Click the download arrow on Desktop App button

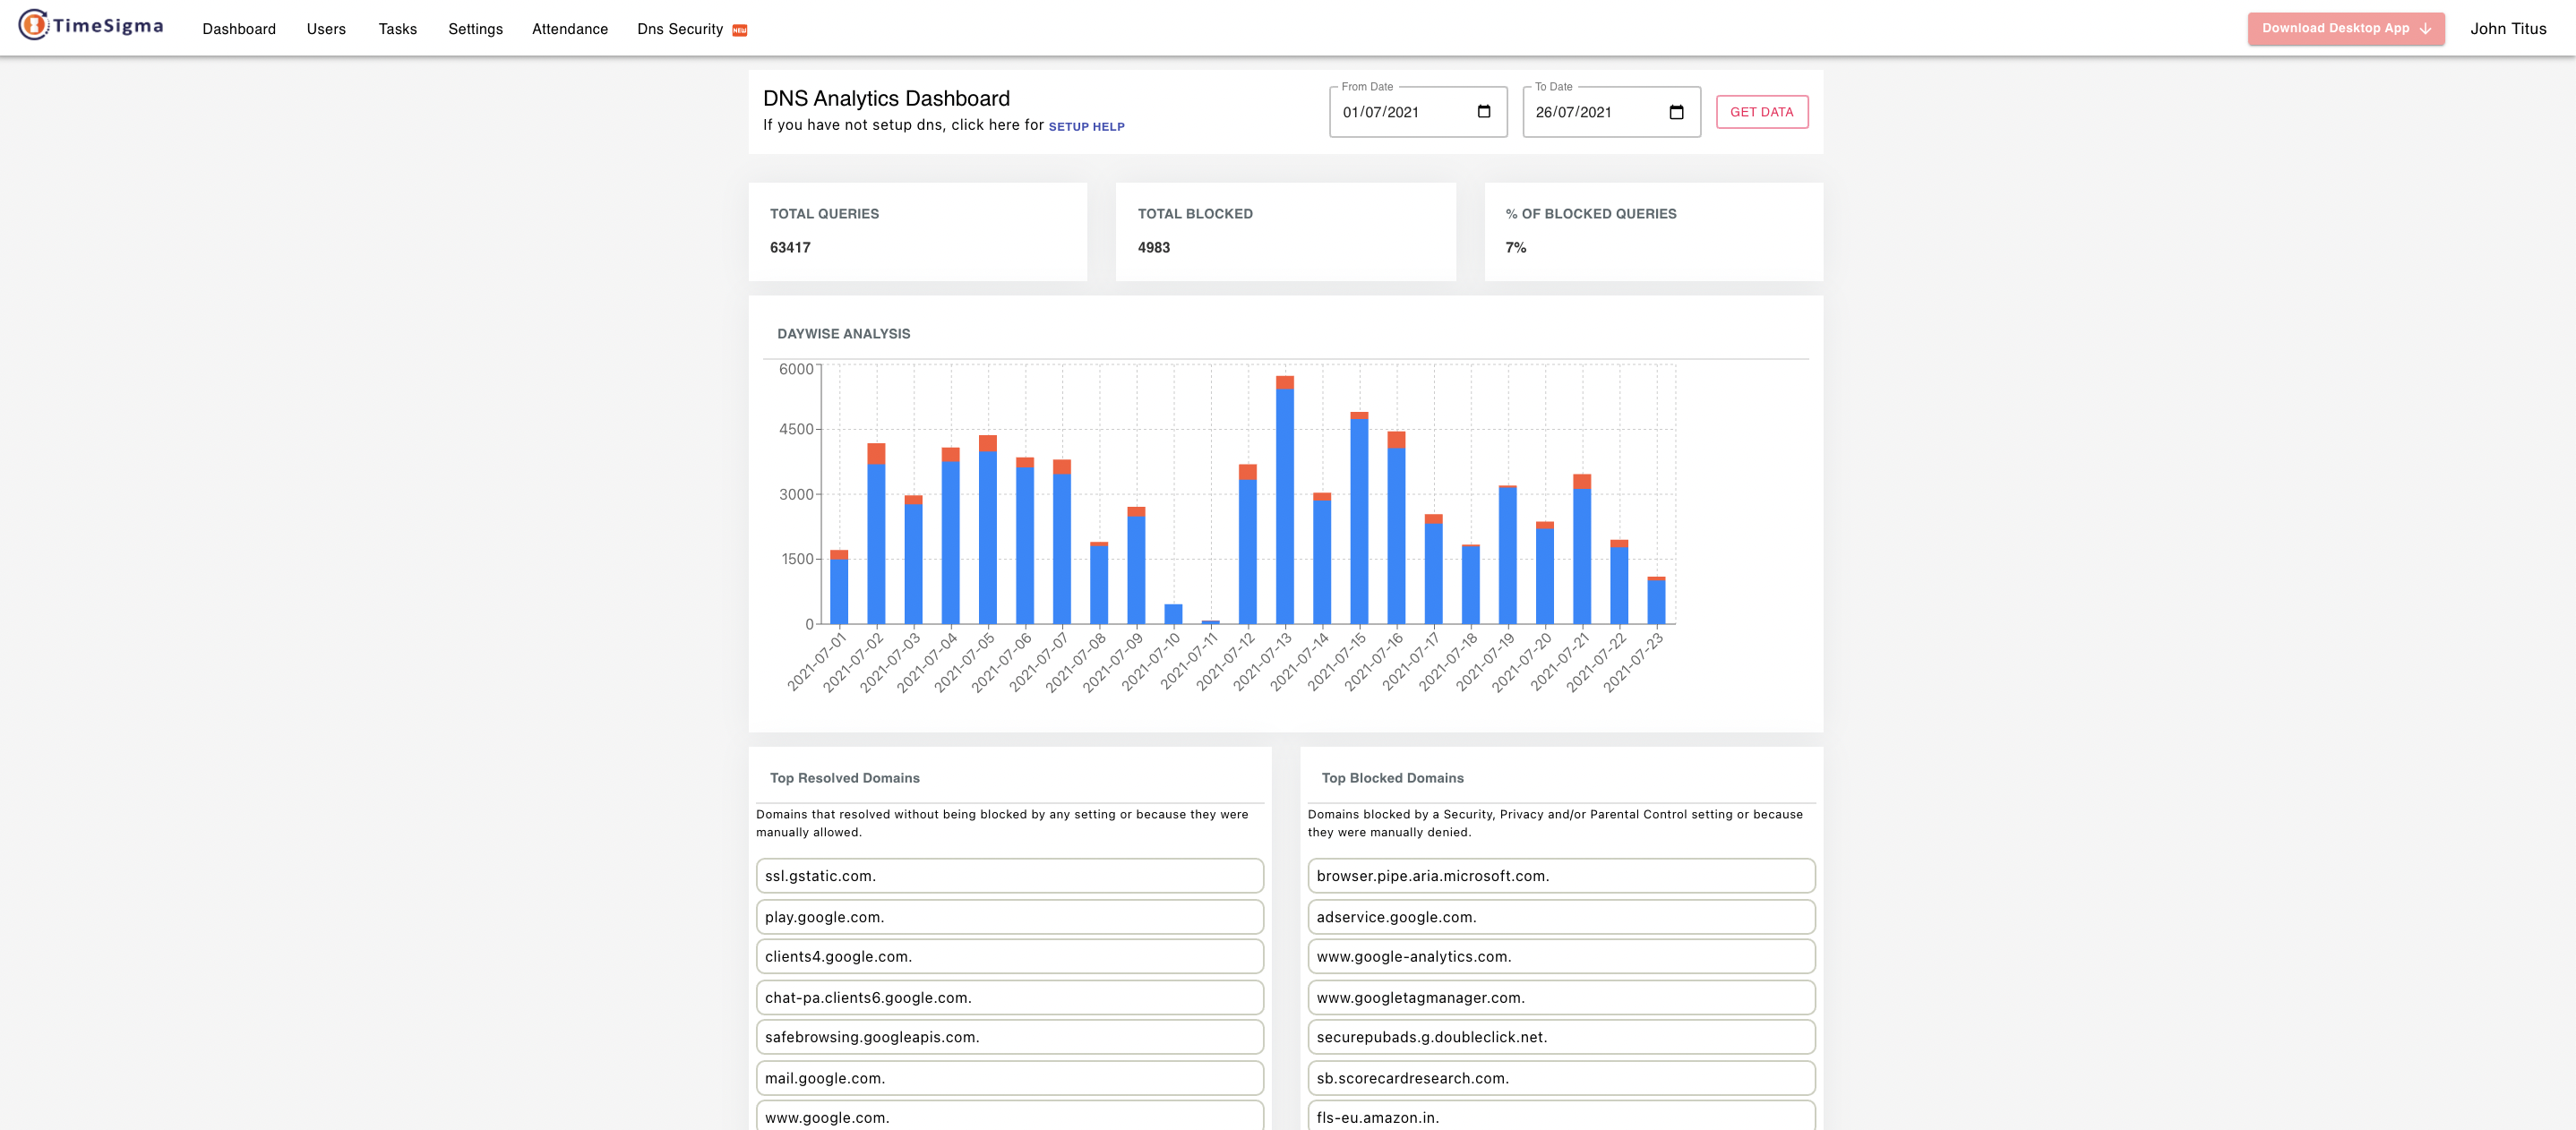2425,29
